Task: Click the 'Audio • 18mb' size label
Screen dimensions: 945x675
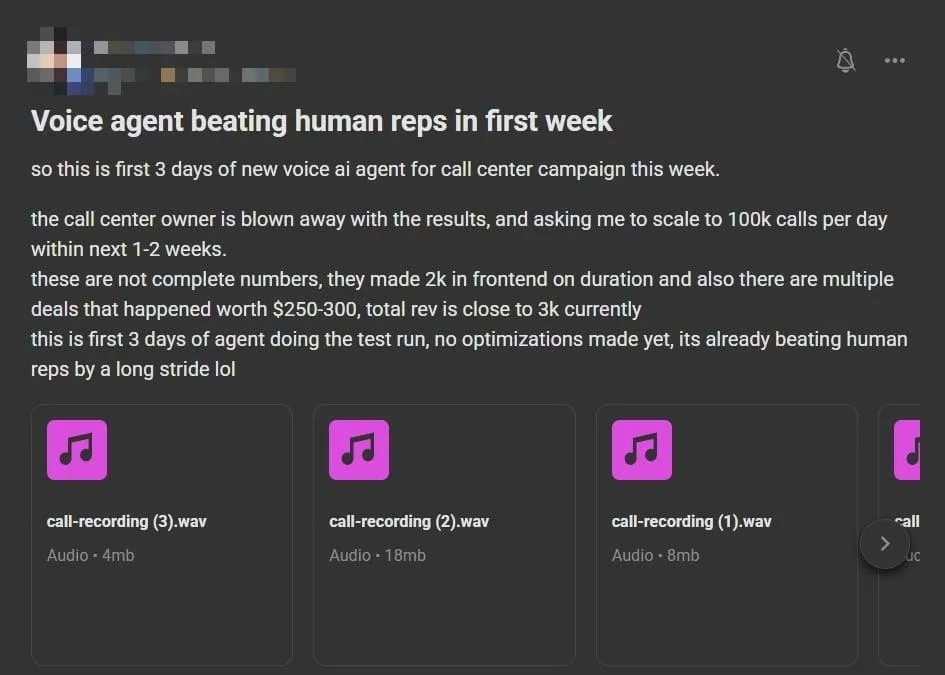Action: pos(377,555)
